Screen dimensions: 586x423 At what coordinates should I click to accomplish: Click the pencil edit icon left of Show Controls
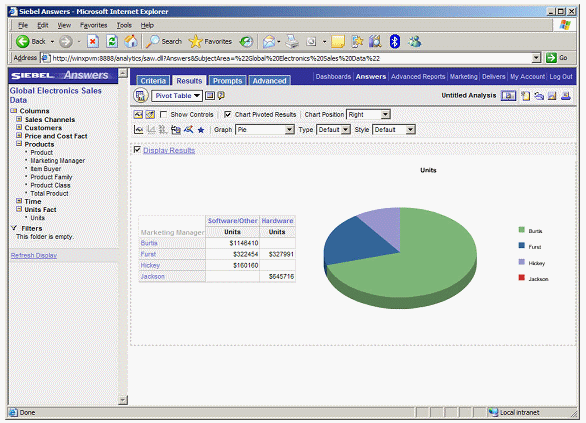tap(150, 114)
